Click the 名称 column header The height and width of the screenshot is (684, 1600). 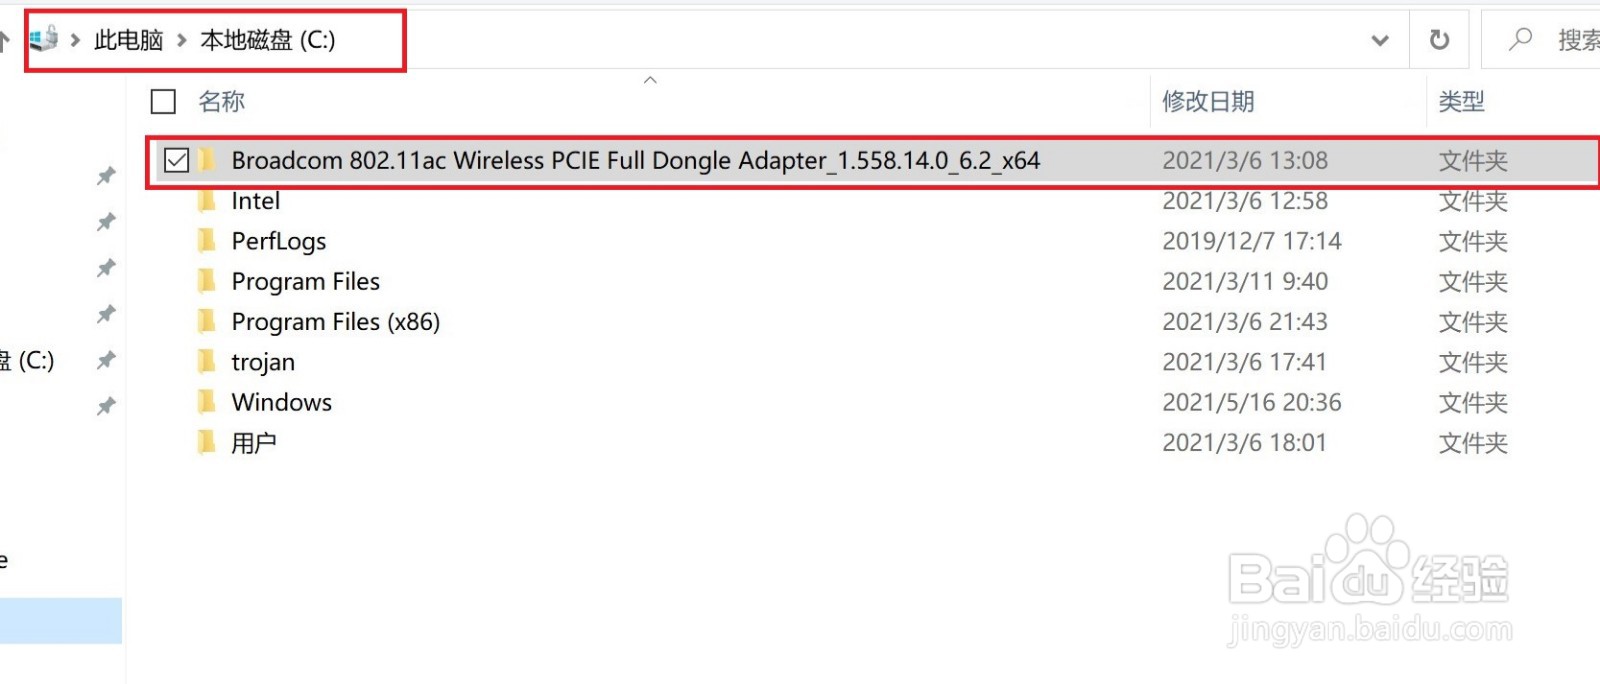click(222, 101)
